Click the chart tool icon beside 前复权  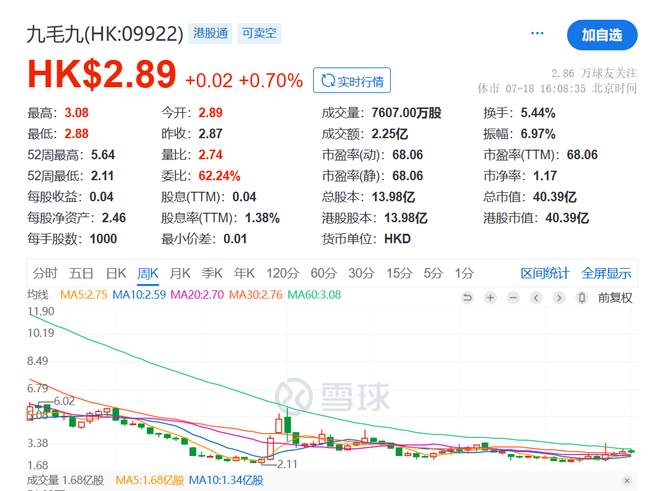pos(582,298)
